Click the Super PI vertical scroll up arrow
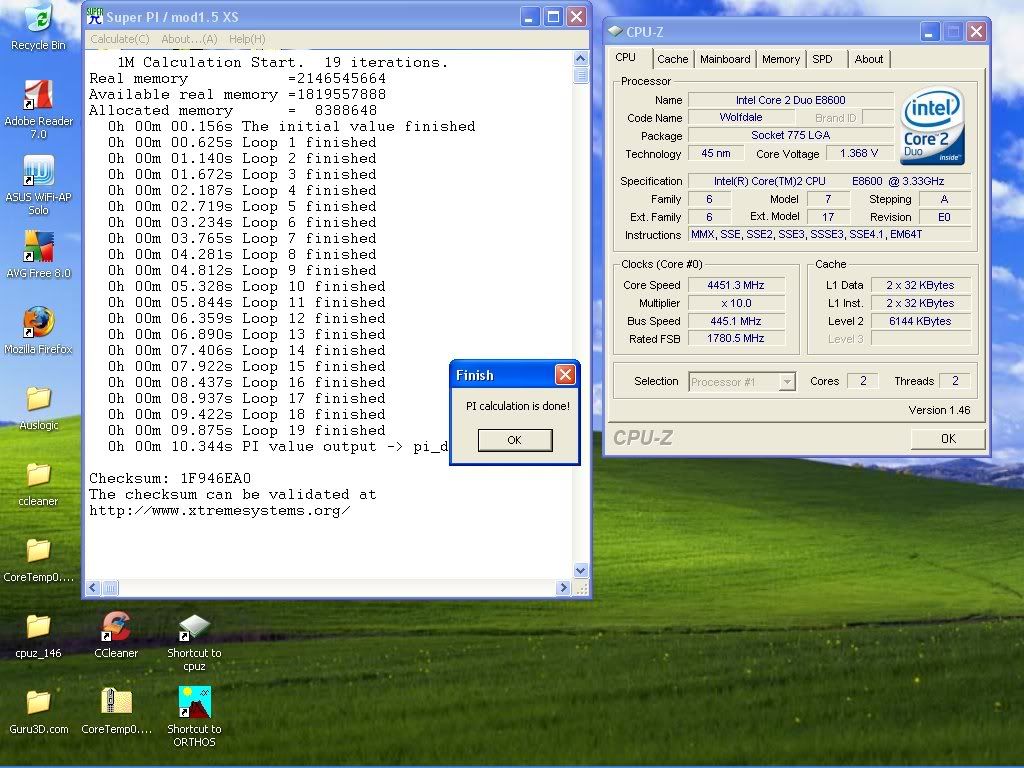The height and width of the screenshot is (768, 1024). click(x=581, y=59)
